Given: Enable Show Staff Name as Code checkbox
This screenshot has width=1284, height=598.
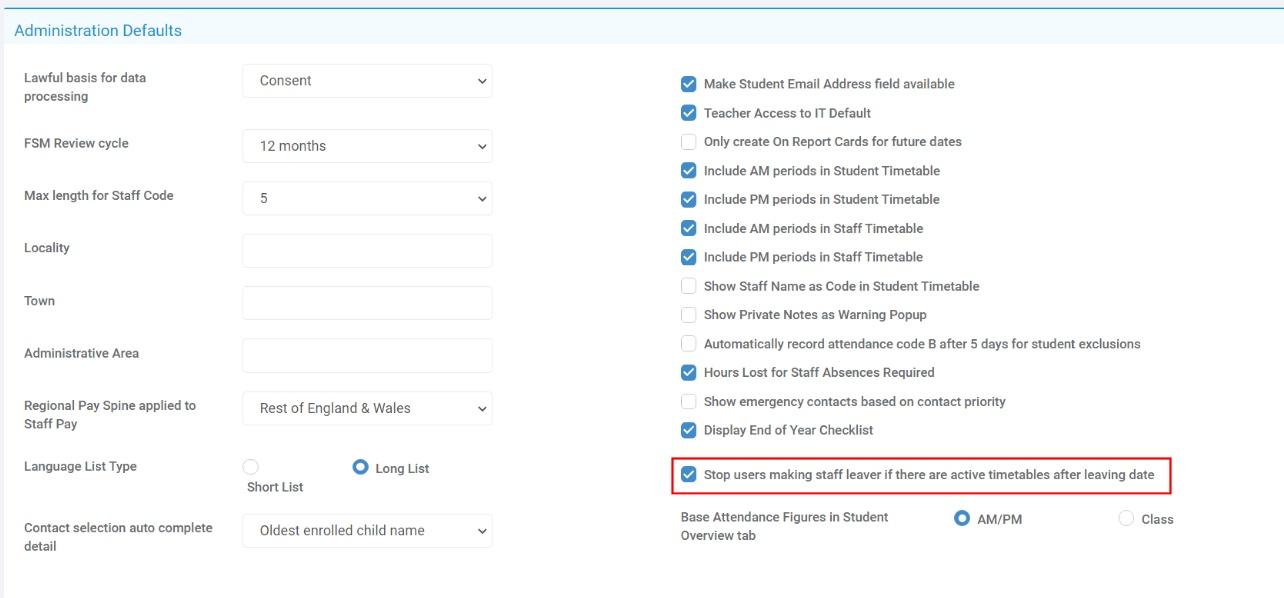Looking at the screenshot, I should click(688, 286).
